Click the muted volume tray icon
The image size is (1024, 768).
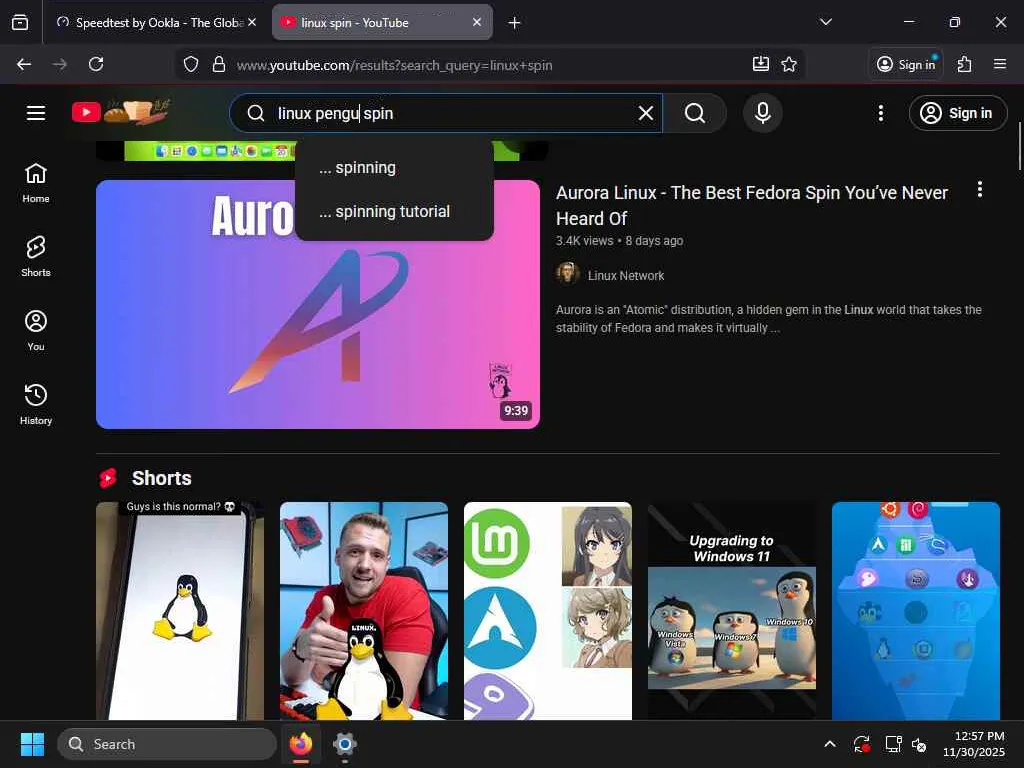(x=919, y=744)
